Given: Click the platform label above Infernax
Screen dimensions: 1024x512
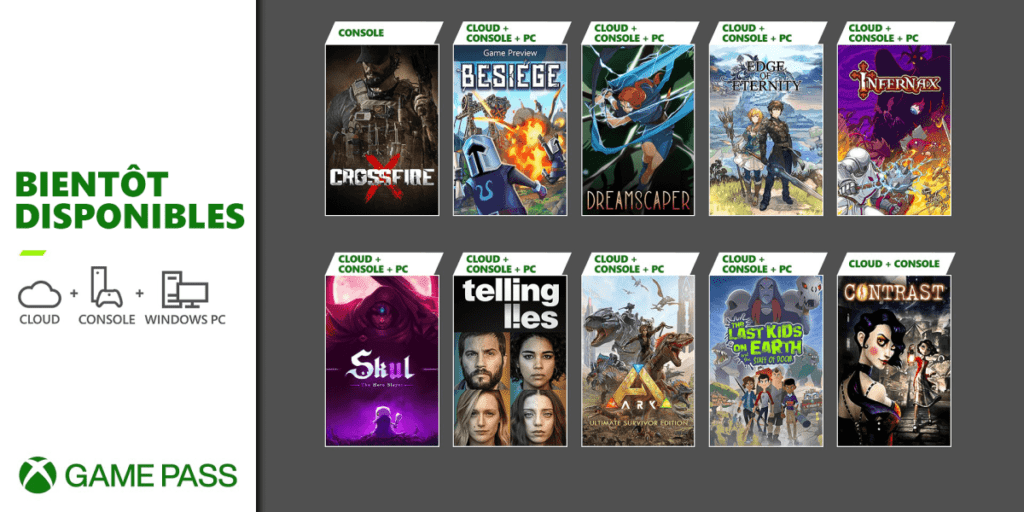Looking at the screenshot, I should [883, 33].
